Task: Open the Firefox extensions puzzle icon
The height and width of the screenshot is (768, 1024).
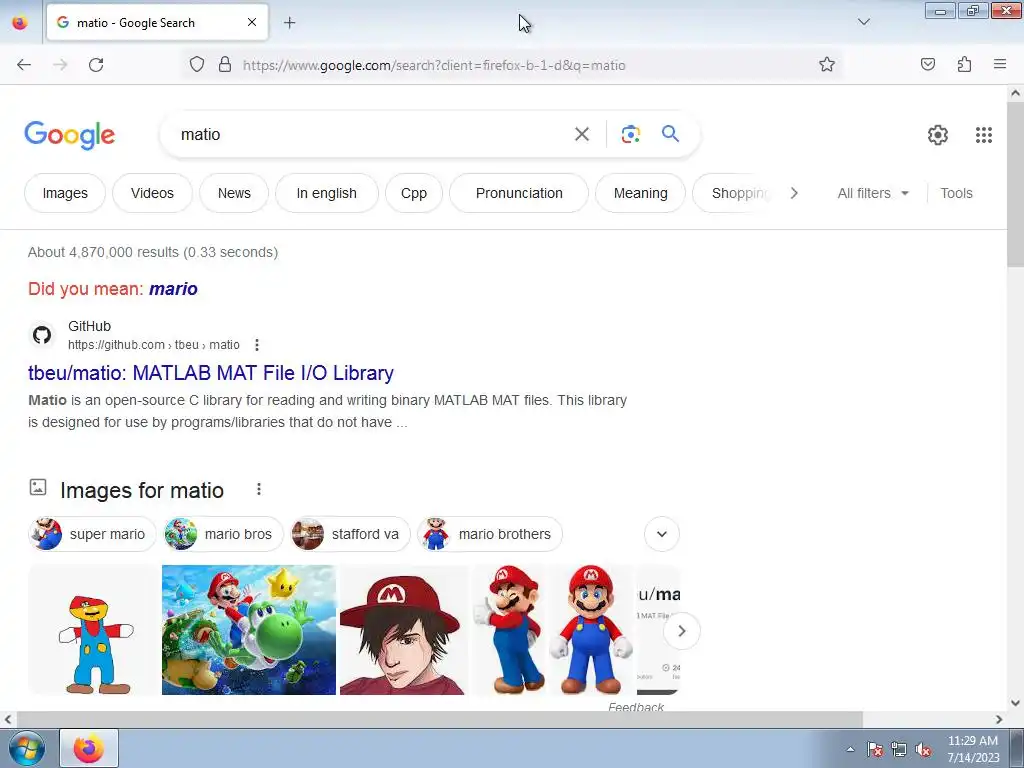Action: [x=964, y=64]
